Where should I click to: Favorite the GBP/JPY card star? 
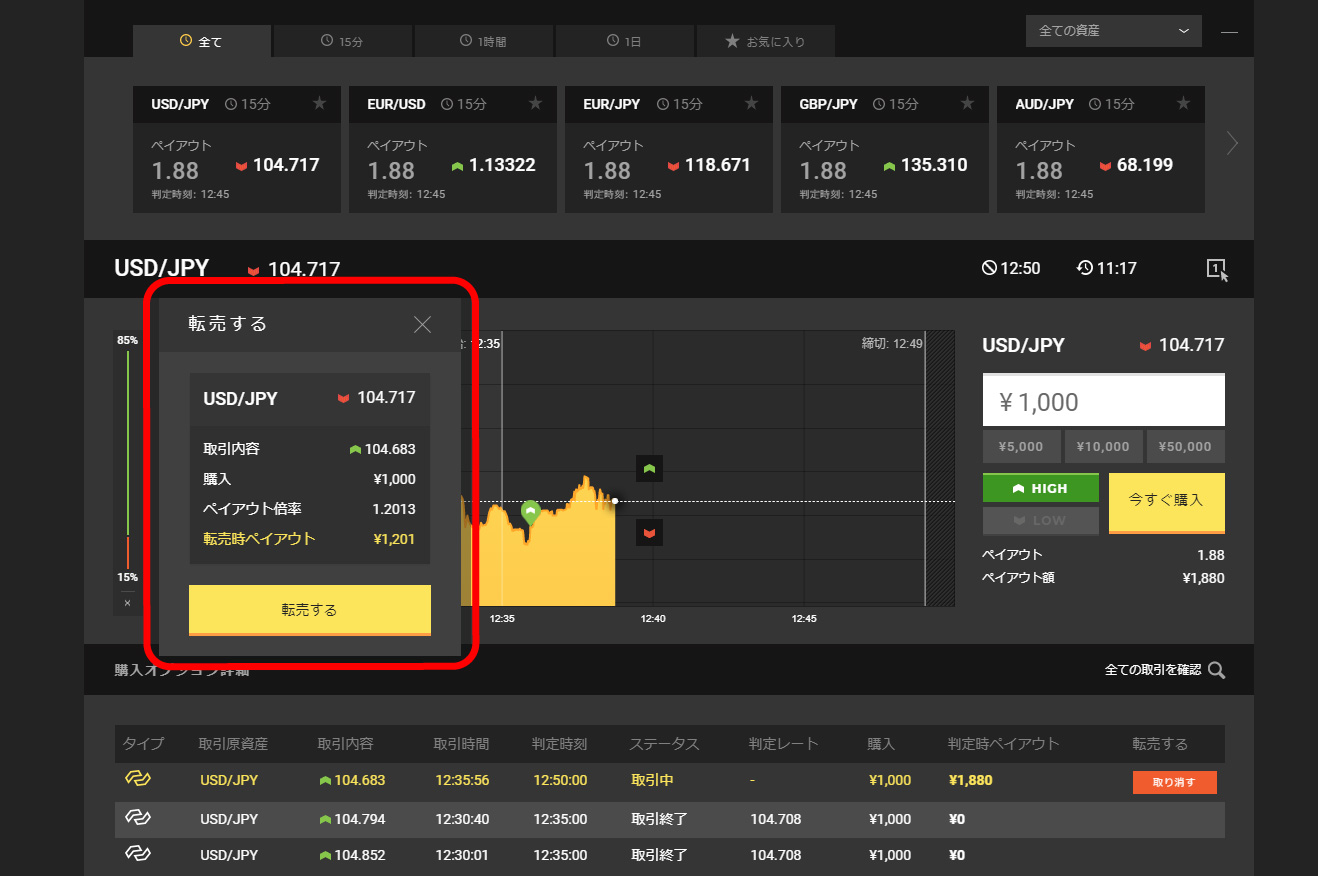point(967,103)
